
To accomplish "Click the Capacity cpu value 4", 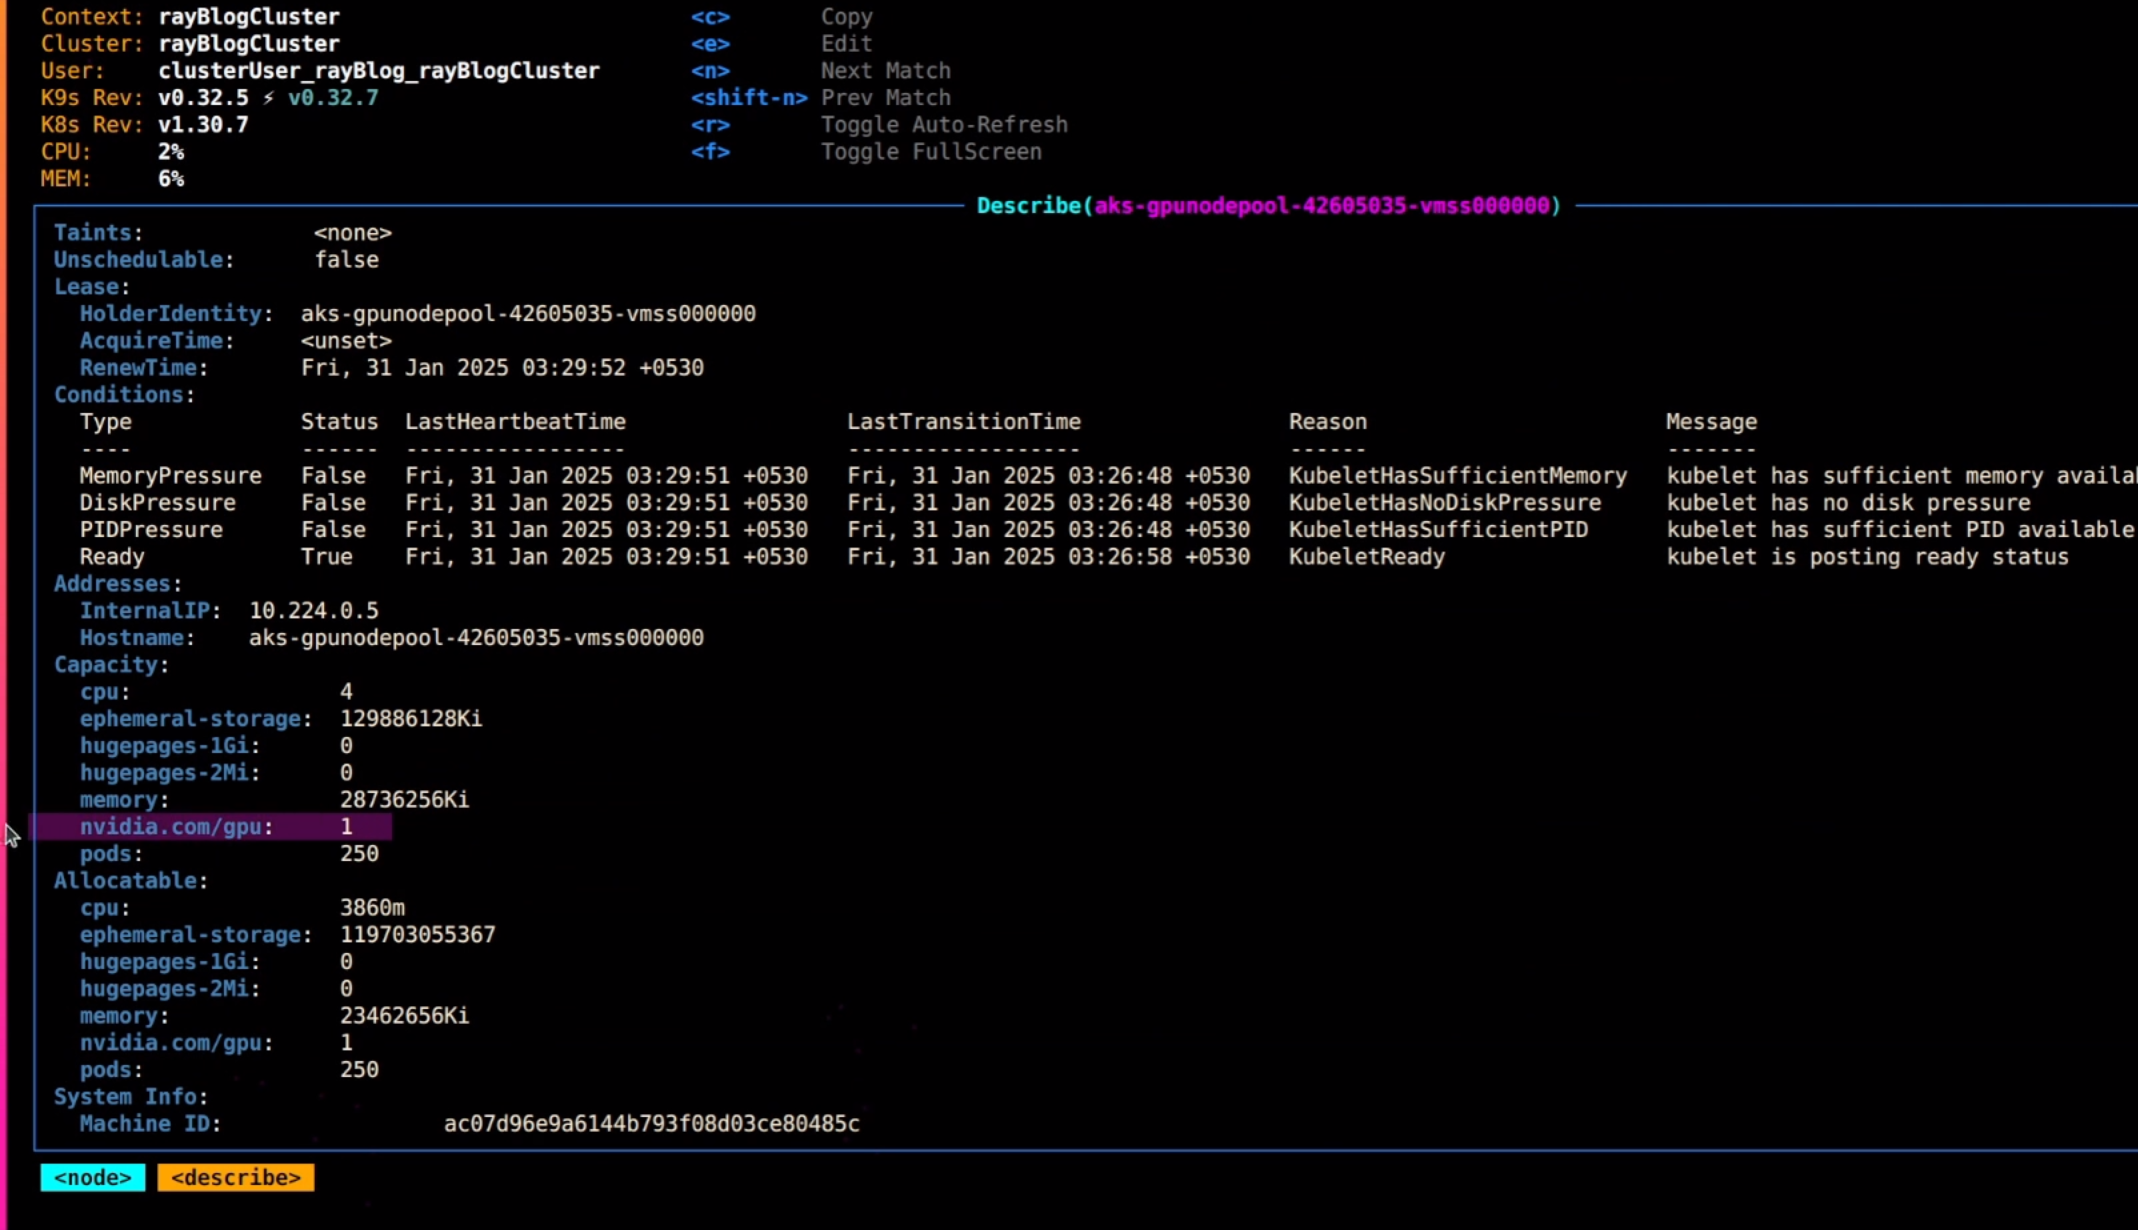I will coord(346,692).
